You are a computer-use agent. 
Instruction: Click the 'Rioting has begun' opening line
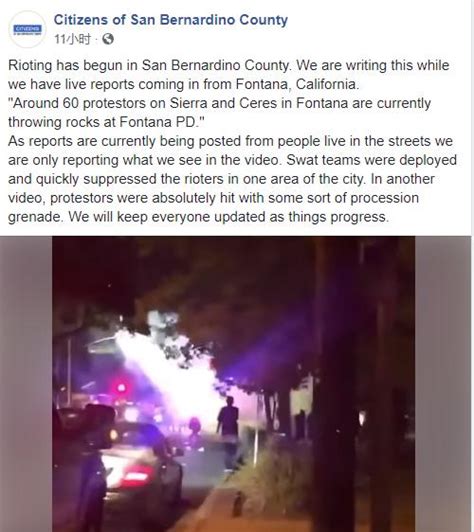tap(229, 65)
